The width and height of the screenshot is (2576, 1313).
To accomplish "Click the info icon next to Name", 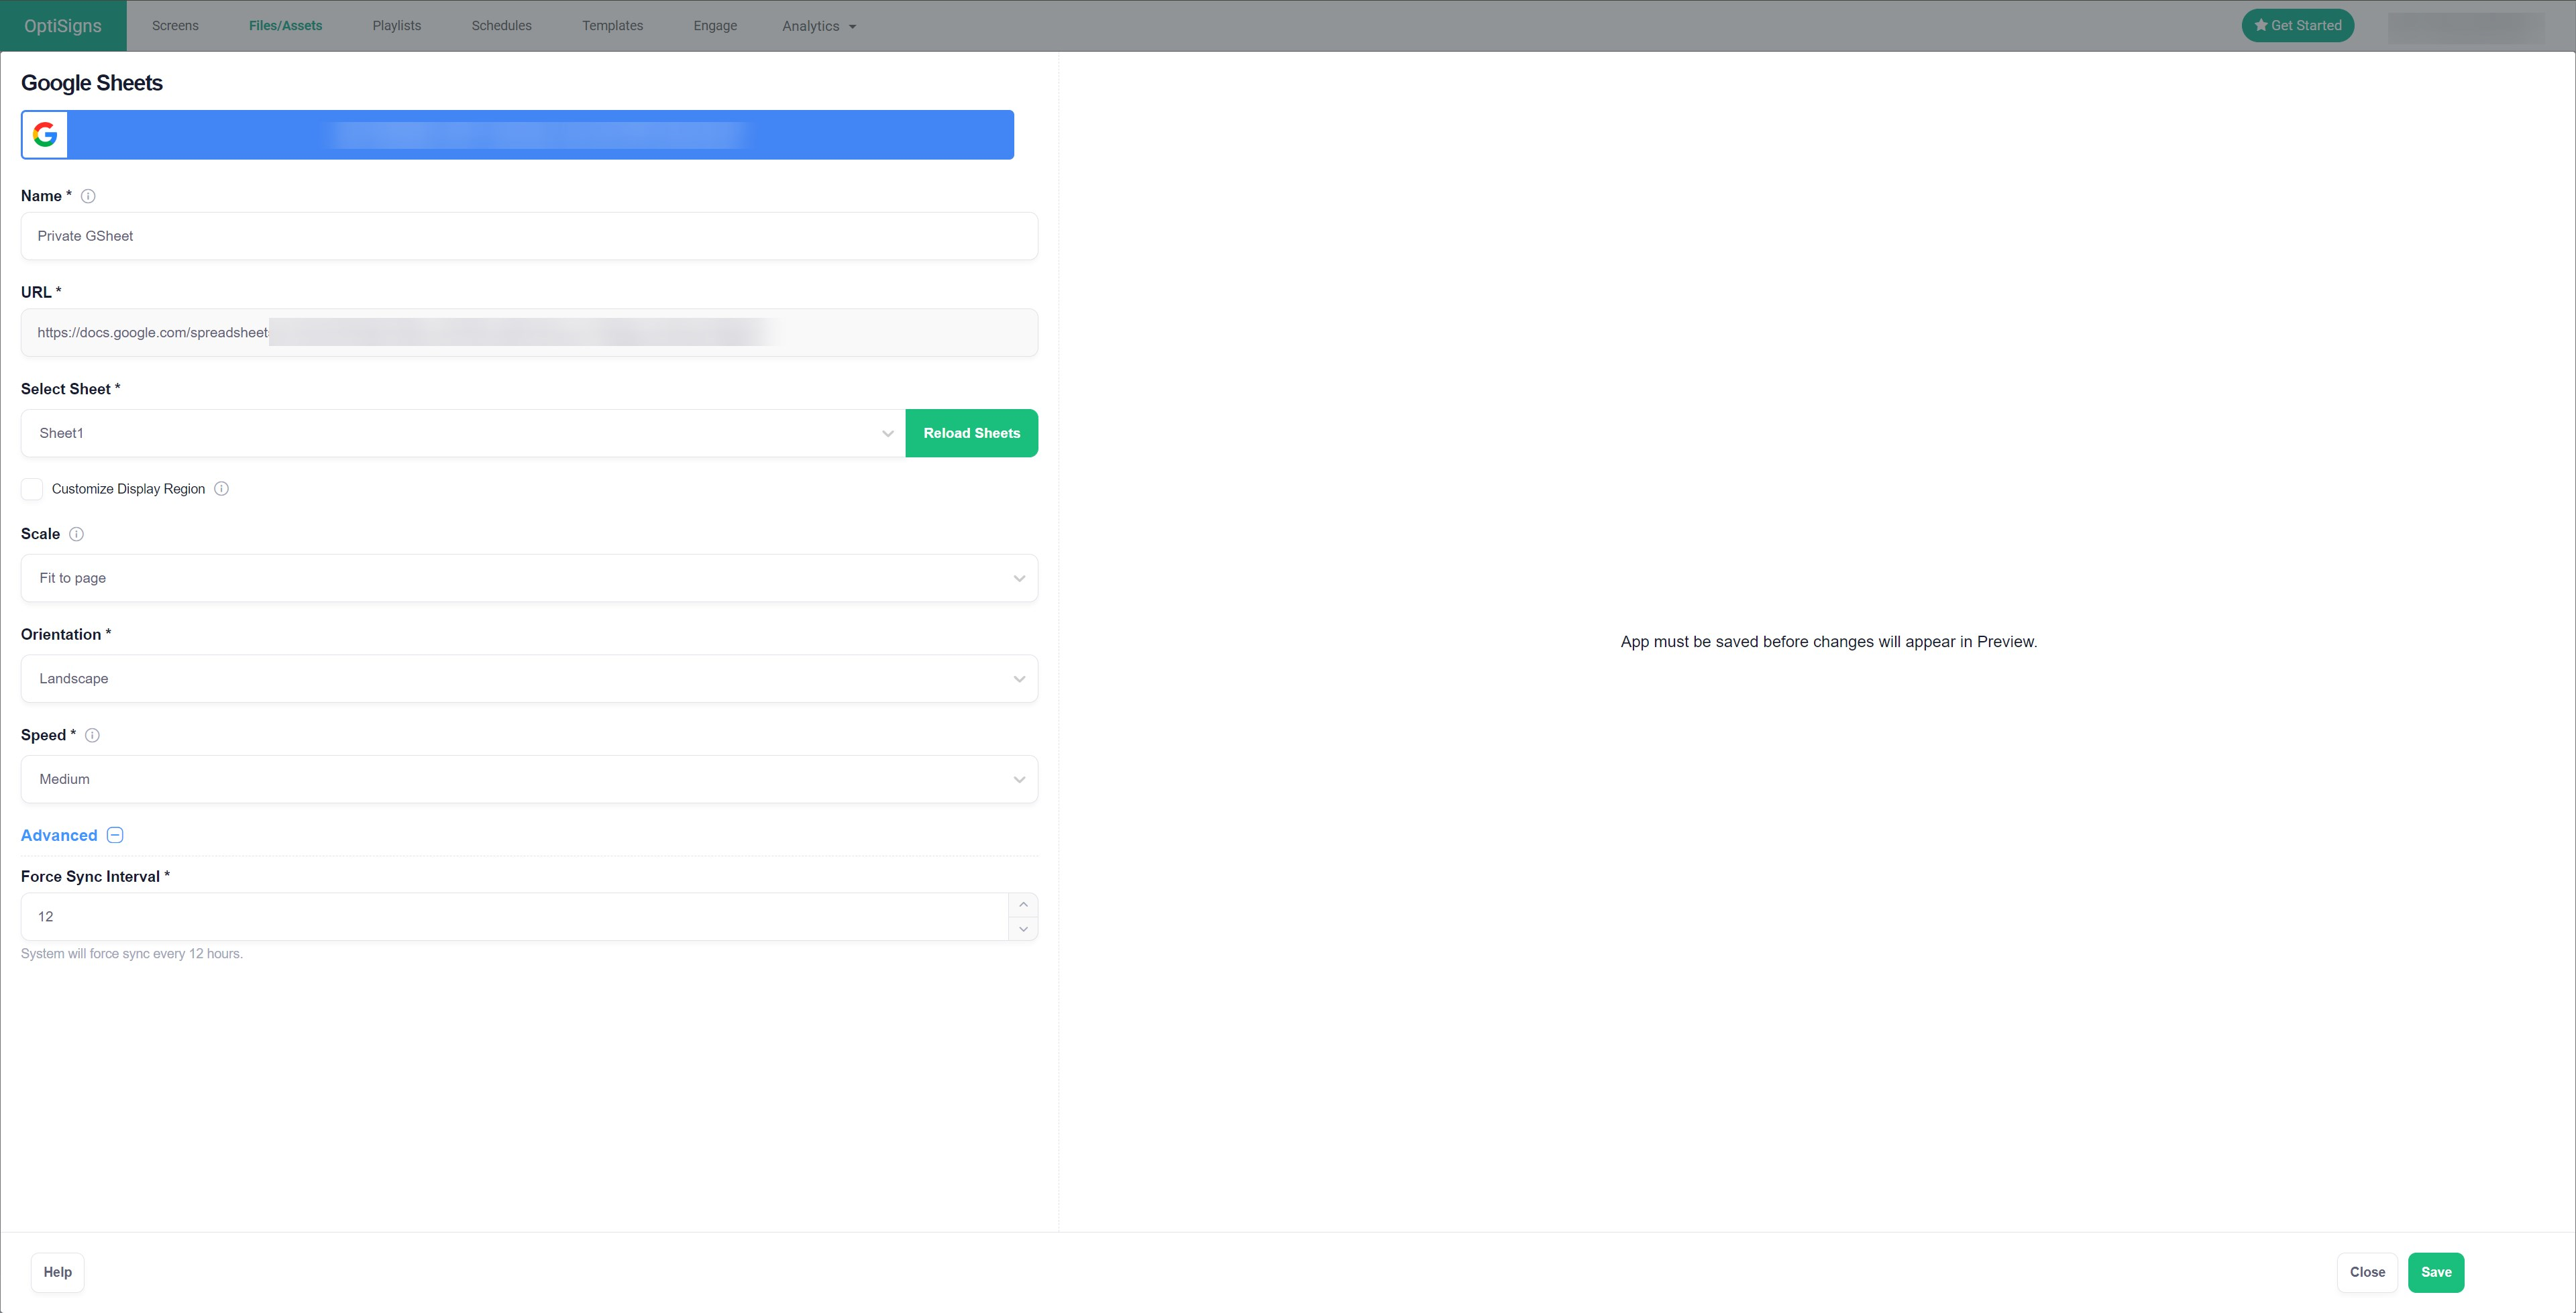I will (88, 196).
